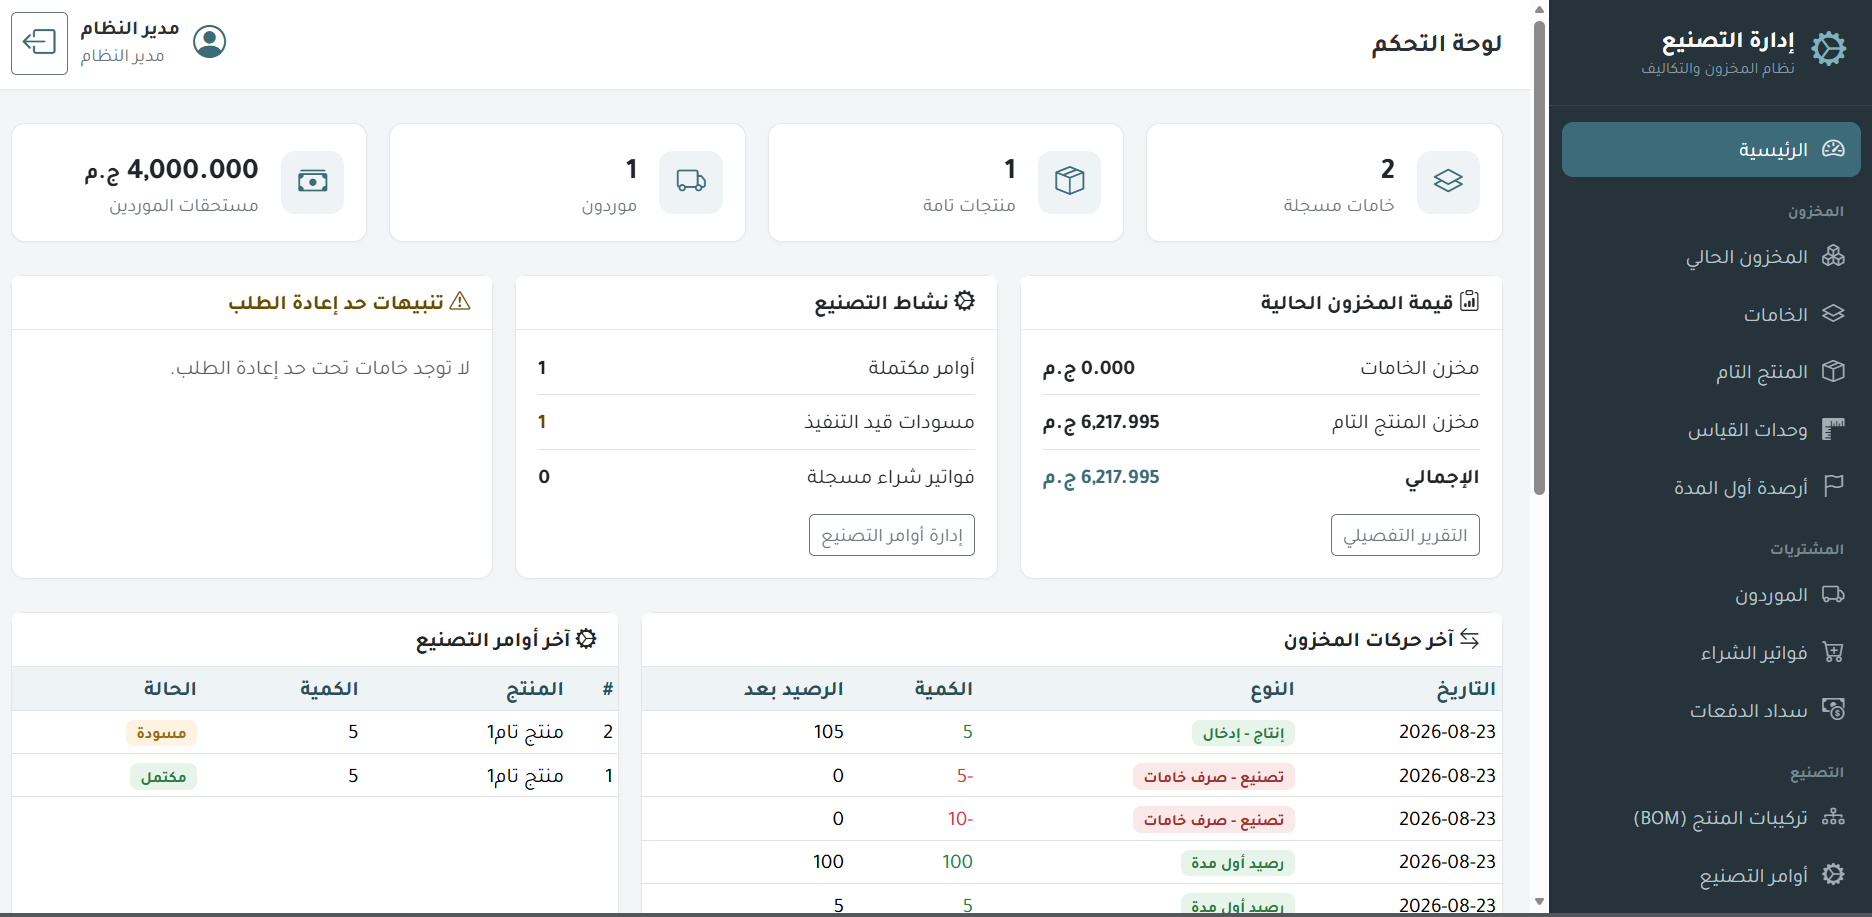Screen dimensions: 1872x917
Task: Click the diagram icon next to تركيبات المنتج (BOM)
Action: (1833, 817)
